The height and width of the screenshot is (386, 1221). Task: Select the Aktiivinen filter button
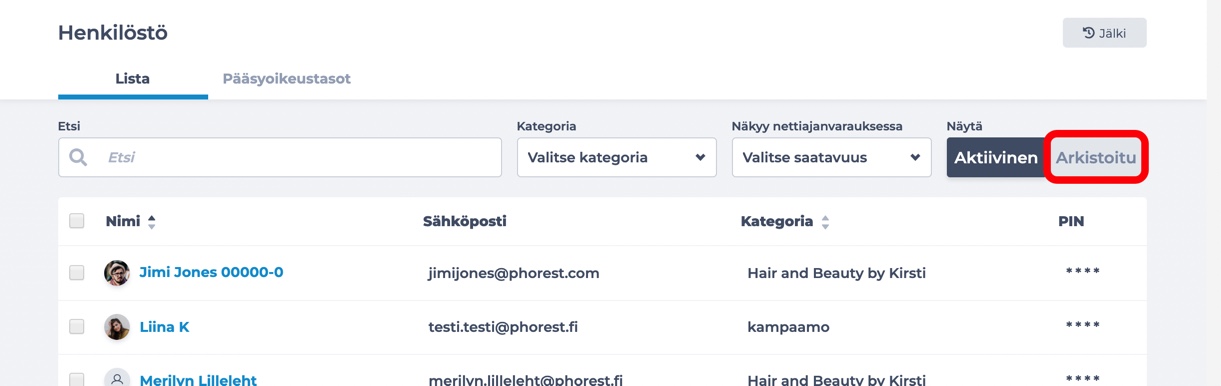(x=996, y=158)
